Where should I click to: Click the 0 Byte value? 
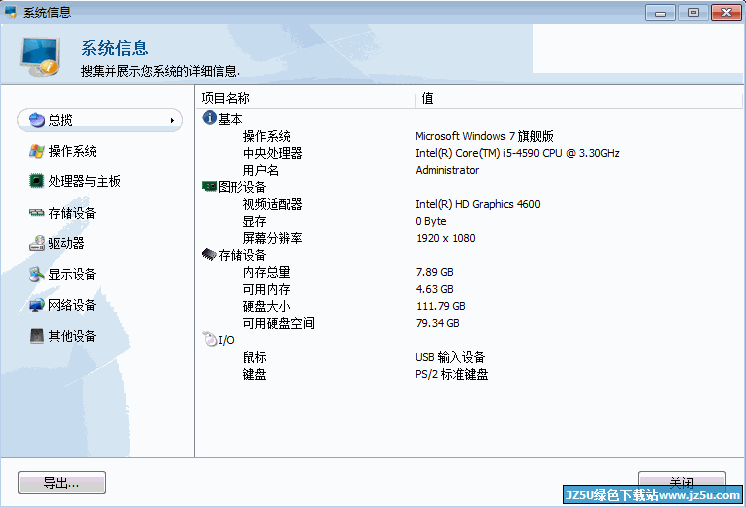point(431,221)
